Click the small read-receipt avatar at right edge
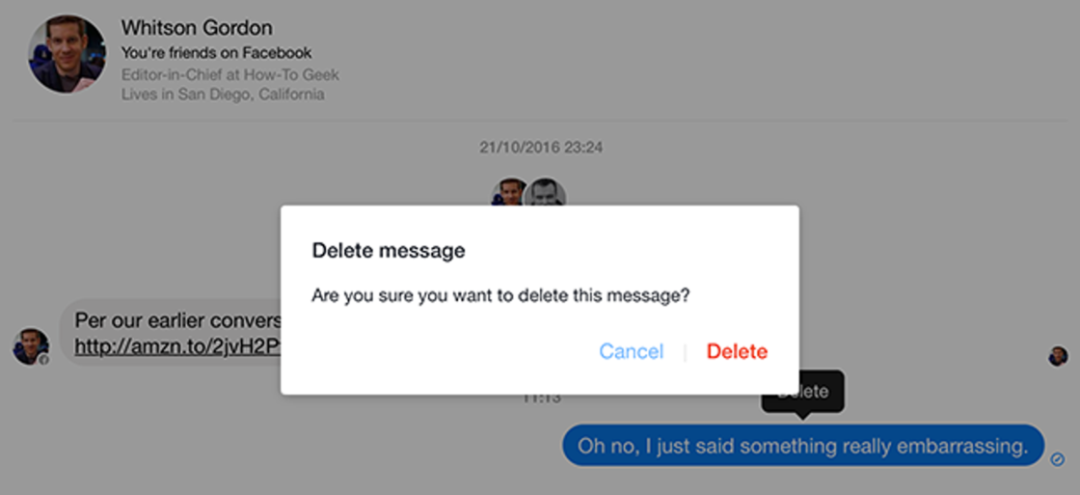Screen dimensions: 1080x495 pyautogui.click(x=1058, y=356)
